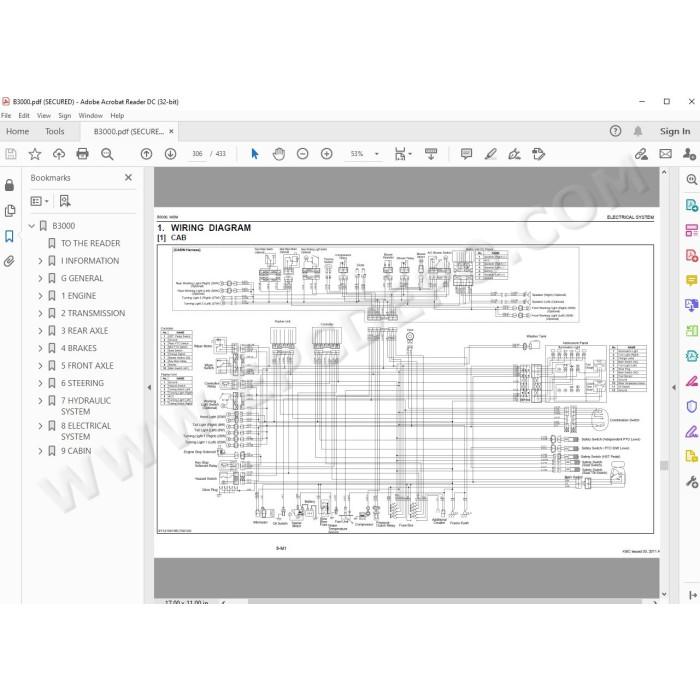Go to previous page arrow
The width and height of the screenshot is (700, 700).
tap(146, 154)
